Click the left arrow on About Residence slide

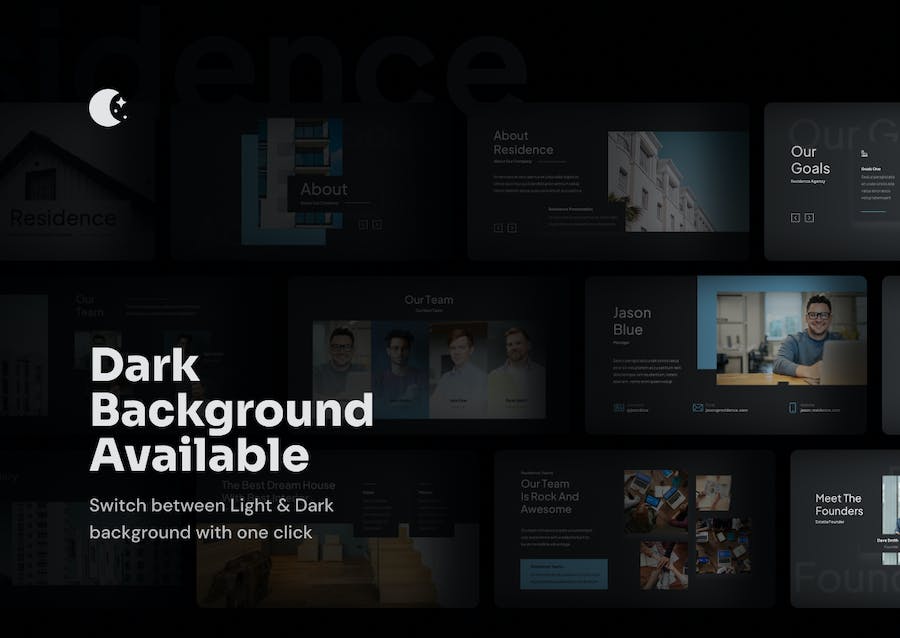click(498, 228)
